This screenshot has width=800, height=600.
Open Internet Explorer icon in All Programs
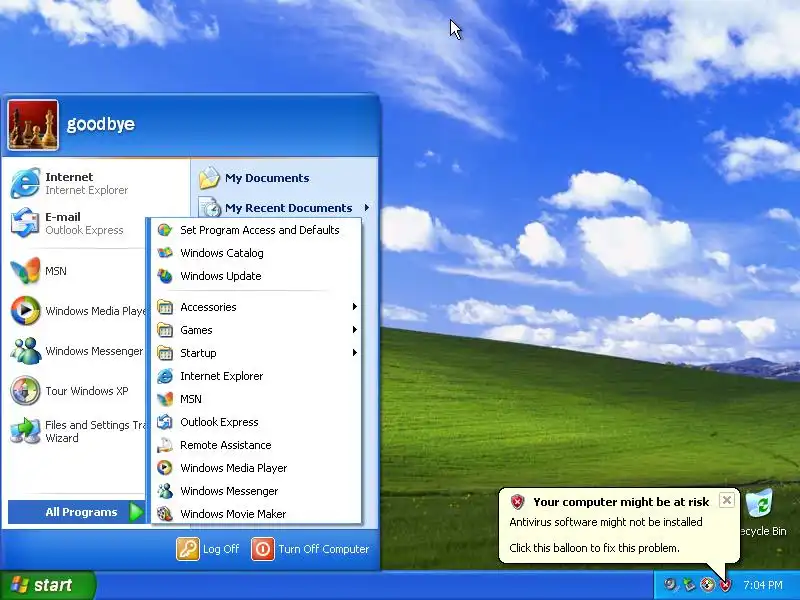165,376
